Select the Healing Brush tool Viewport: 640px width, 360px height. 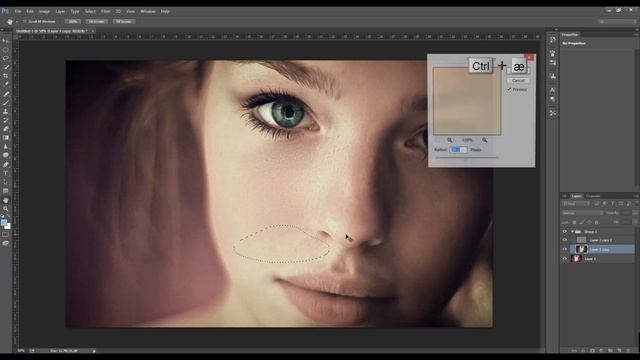click(x=6, y=94)
